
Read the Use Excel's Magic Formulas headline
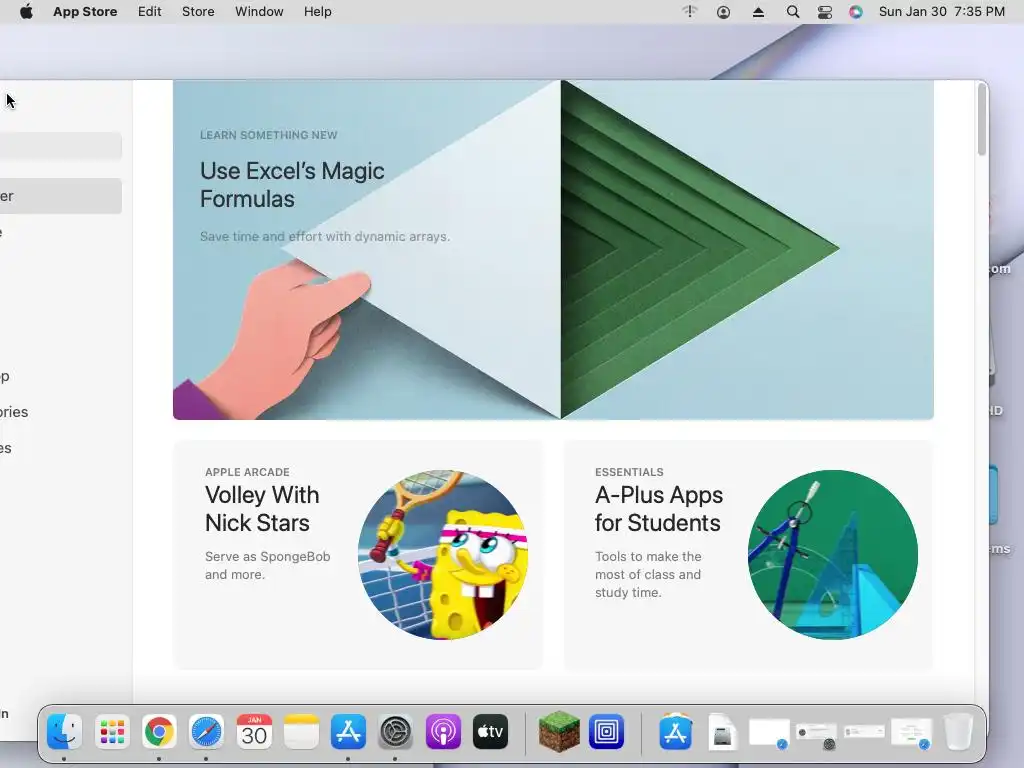(292, 185)
